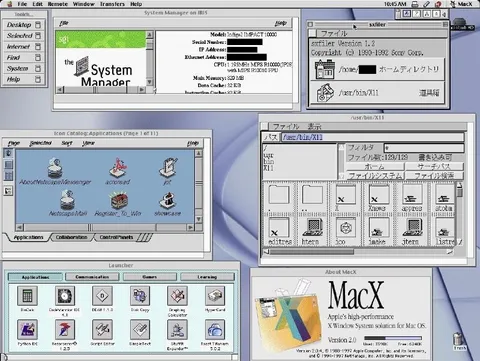480x361 pixels.
Task: Show the Games category in Launcher
Action: click(150, 277)
